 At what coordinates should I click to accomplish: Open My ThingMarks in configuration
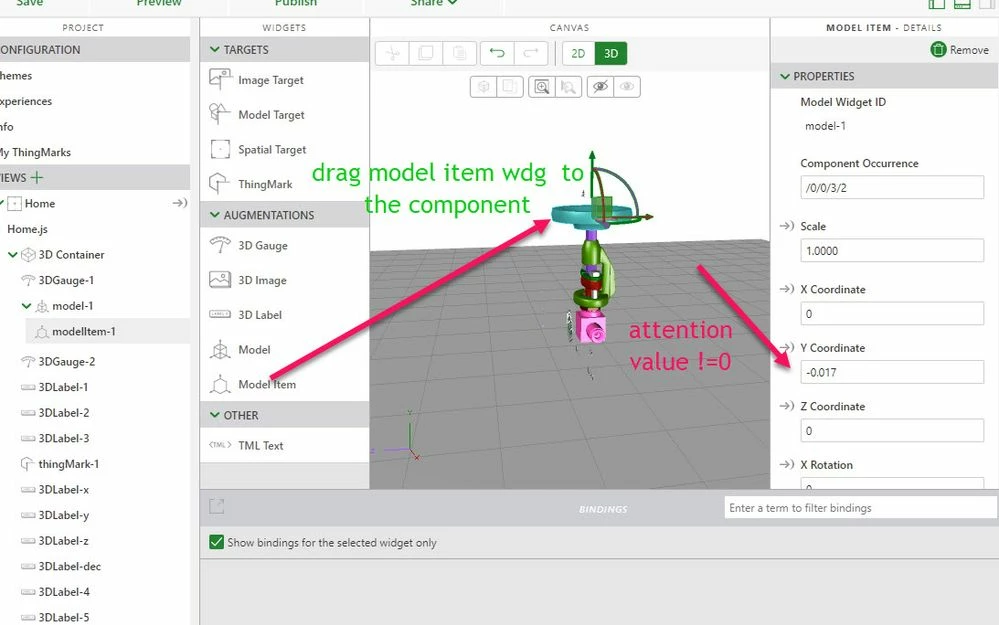[x=36, y=152]
